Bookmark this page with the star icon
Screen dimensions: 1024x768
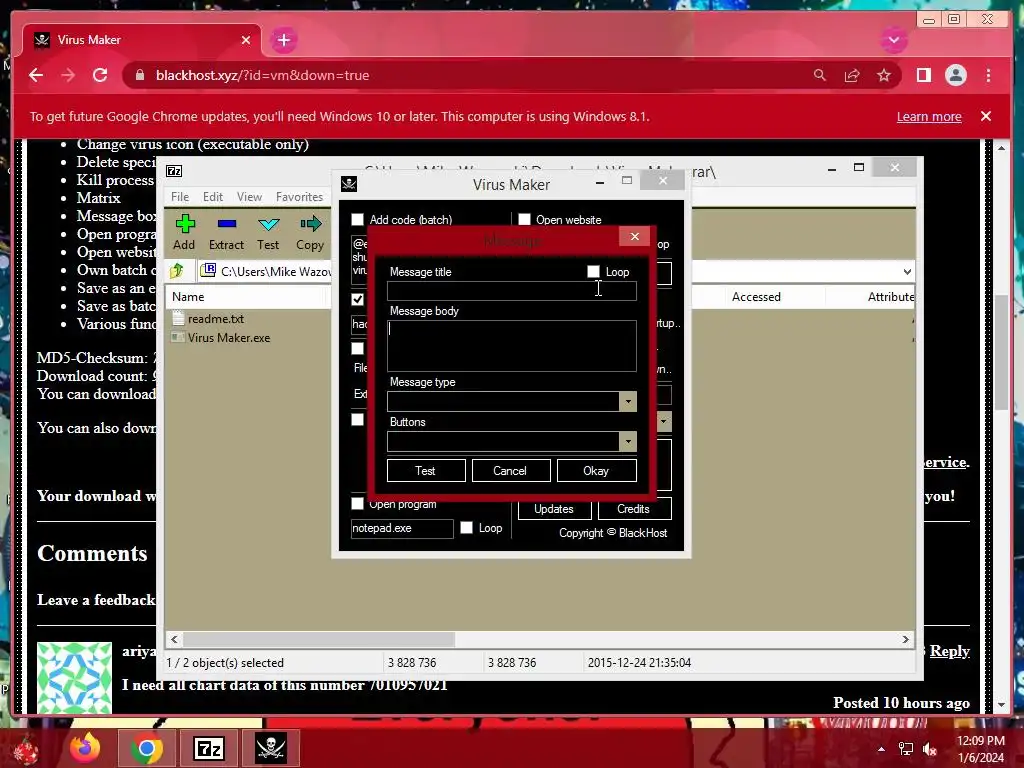(884, 75)
